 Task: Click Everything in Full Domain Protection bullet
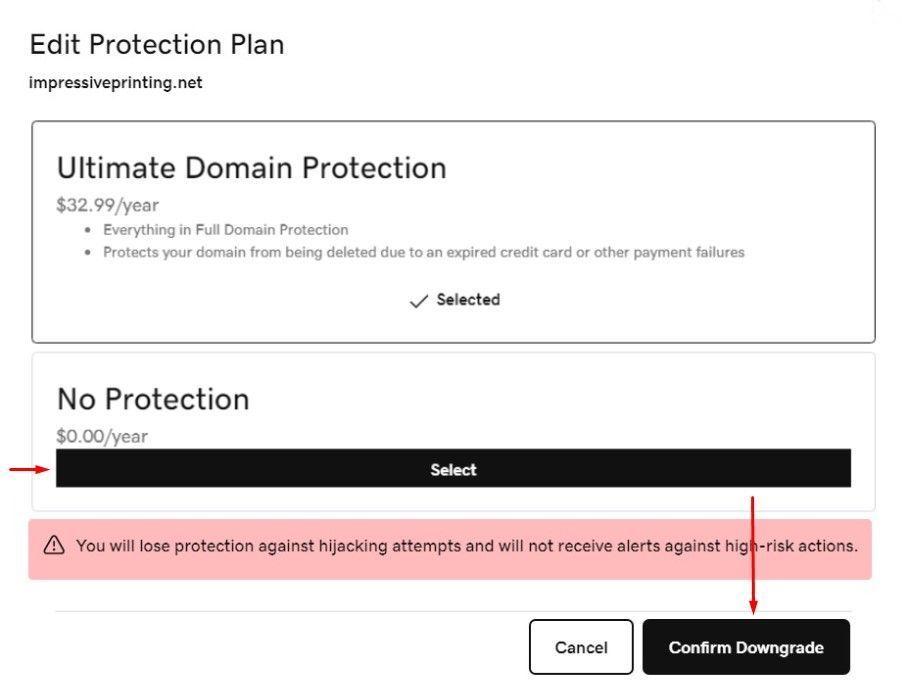226,229
